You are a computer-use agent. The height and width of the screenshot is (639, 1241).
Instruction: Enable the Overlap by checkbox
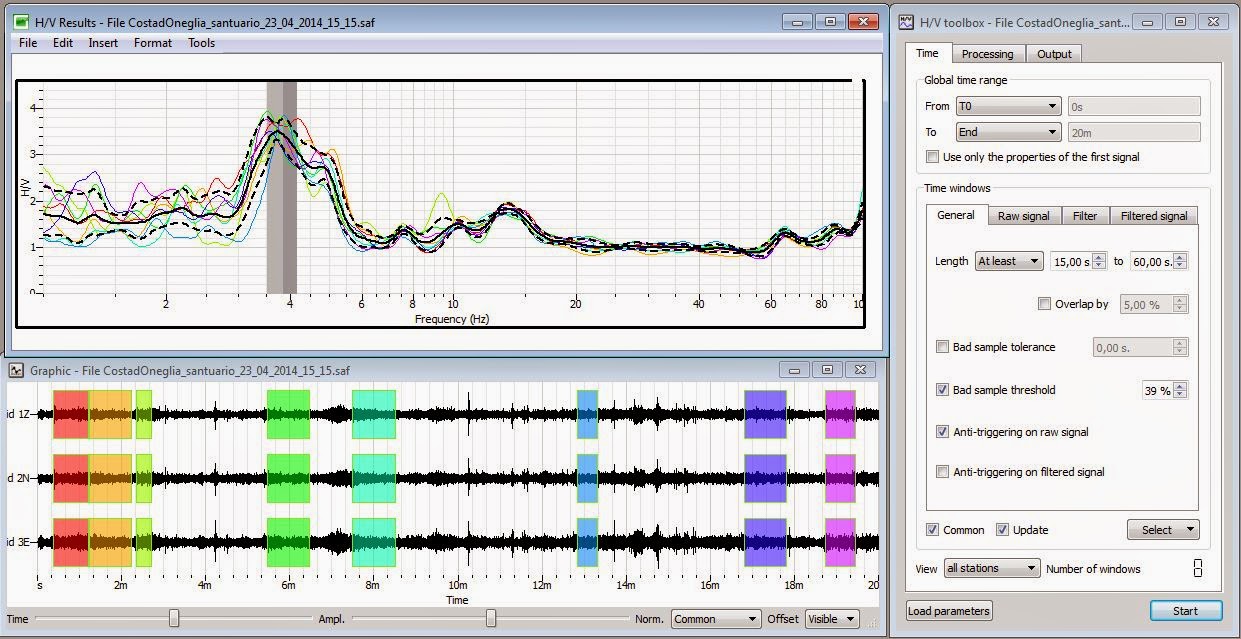(x=1045, y=304)
